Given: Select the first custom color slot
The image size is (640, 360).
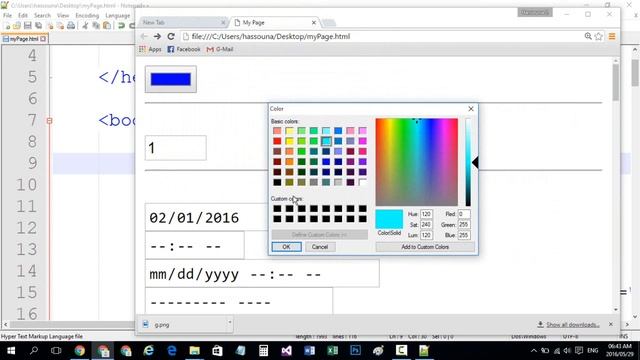Looking at the screenshot, I should coord(277,209).
